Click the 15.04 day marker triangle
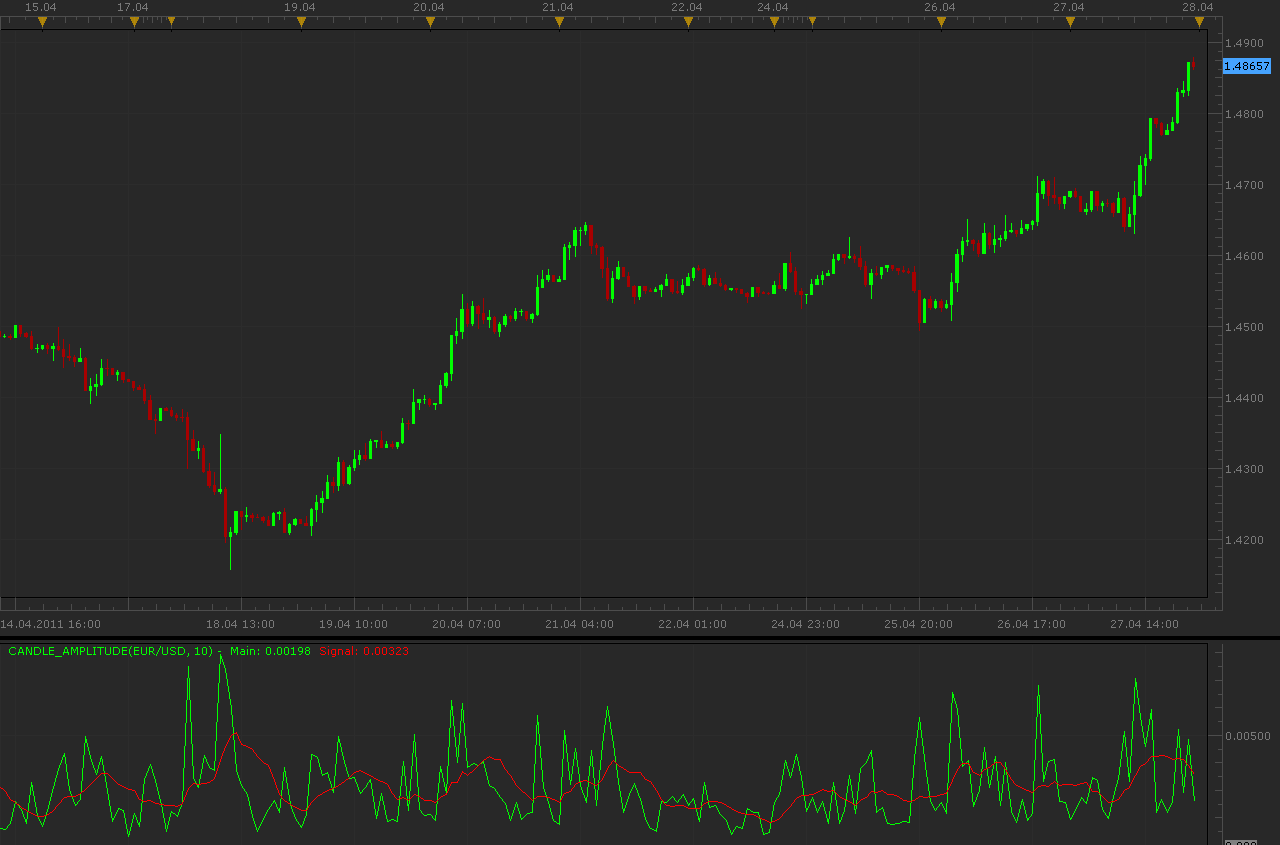This screenshot has width=1280, height=845. (42, 21)
